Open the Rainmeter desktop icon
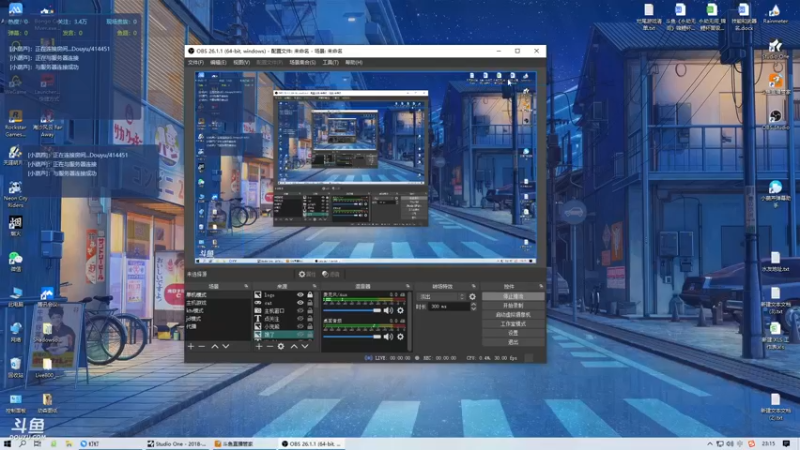This screenshot has height=450, width=800. click(775, 14)
